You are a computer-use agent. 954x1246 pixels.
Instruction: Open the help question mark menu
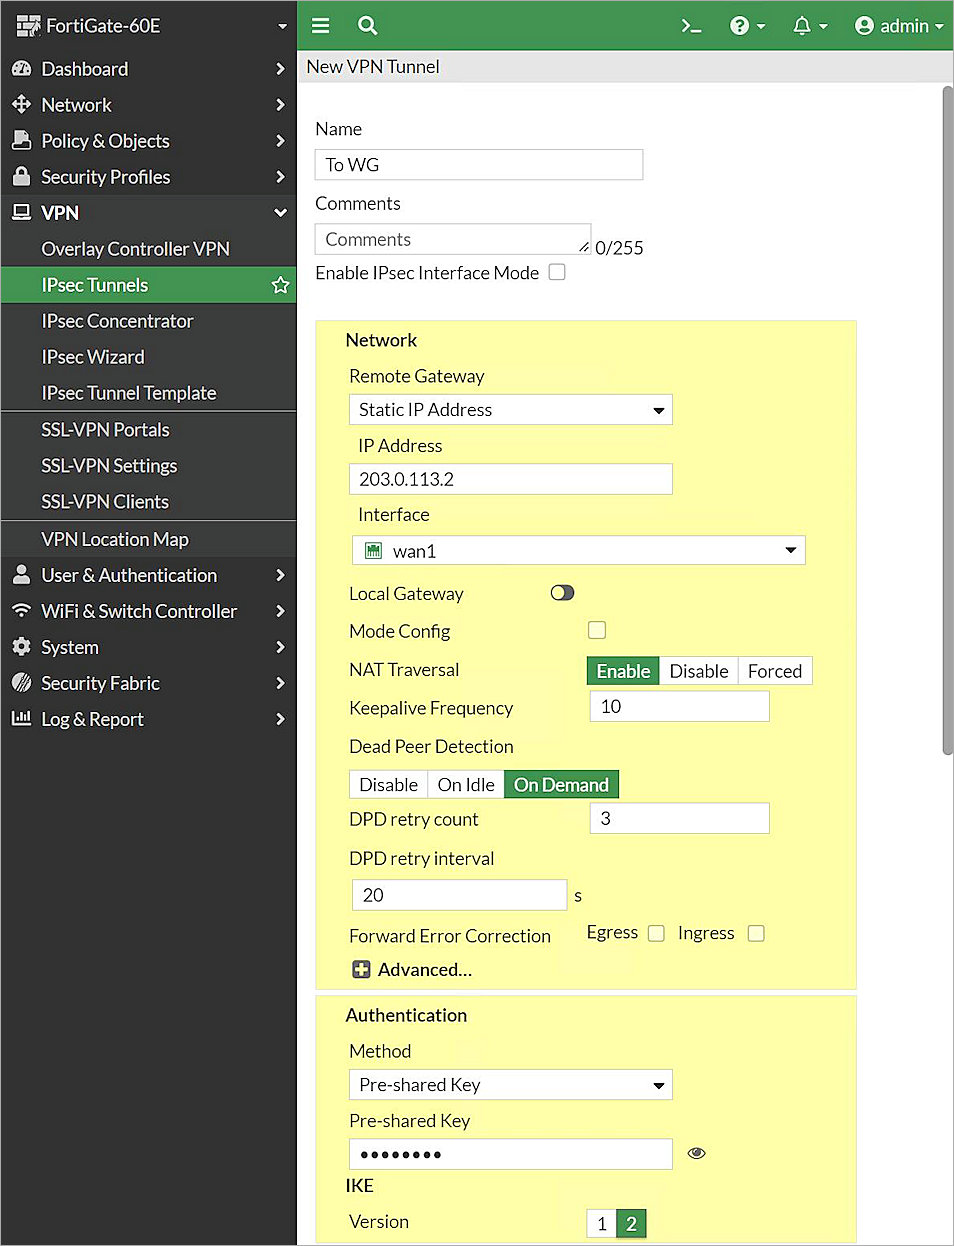tap(746, 26)
